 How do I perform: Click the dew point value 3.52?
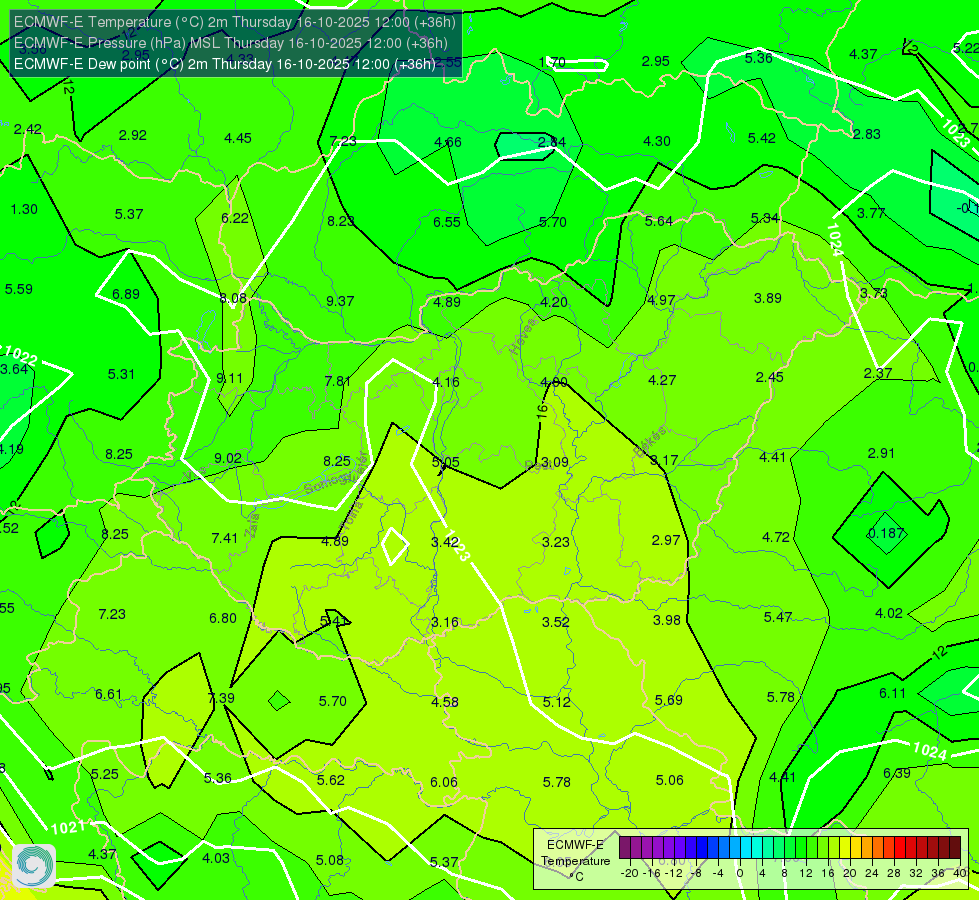coord(556,621)
